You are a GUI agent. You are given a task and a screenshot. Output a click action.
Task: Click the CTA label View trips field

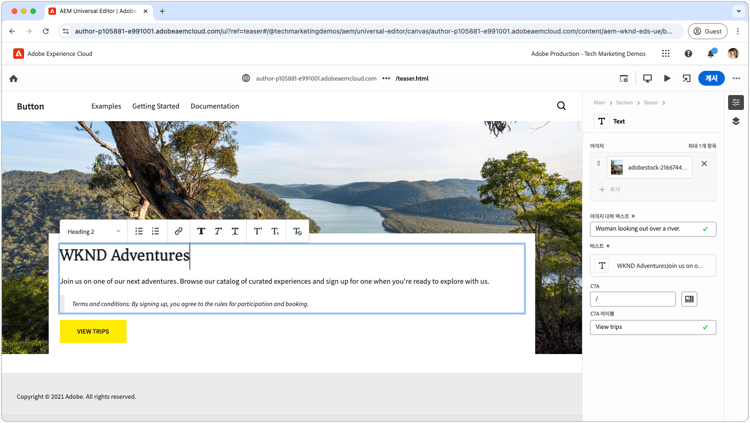(x=653, y=327)
